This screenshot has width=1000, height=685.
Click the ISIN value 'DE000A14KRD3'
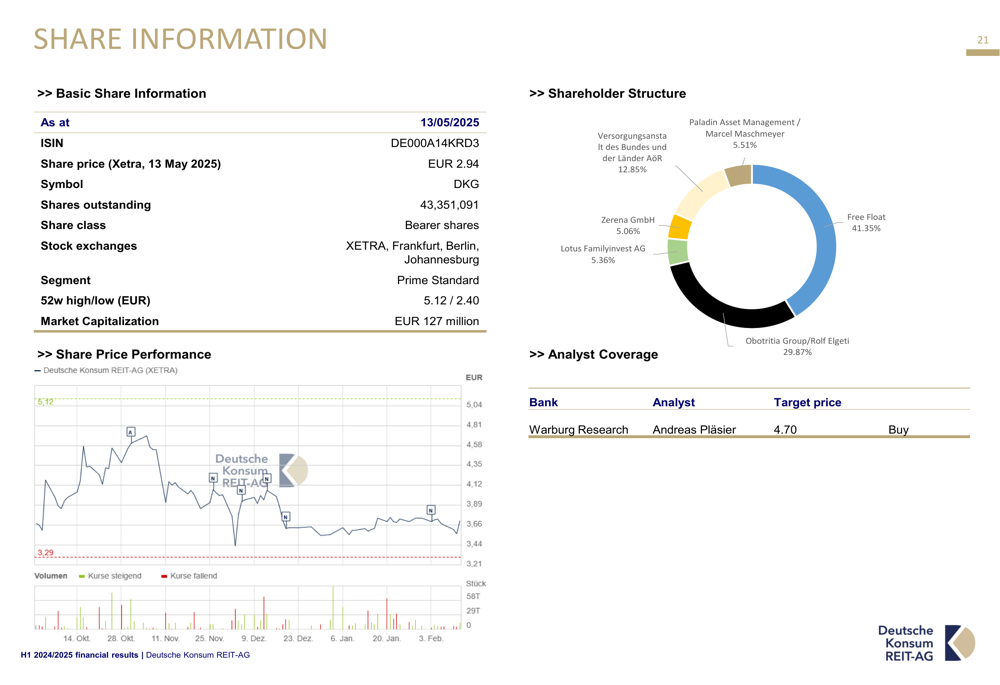(x=435, y=144)
